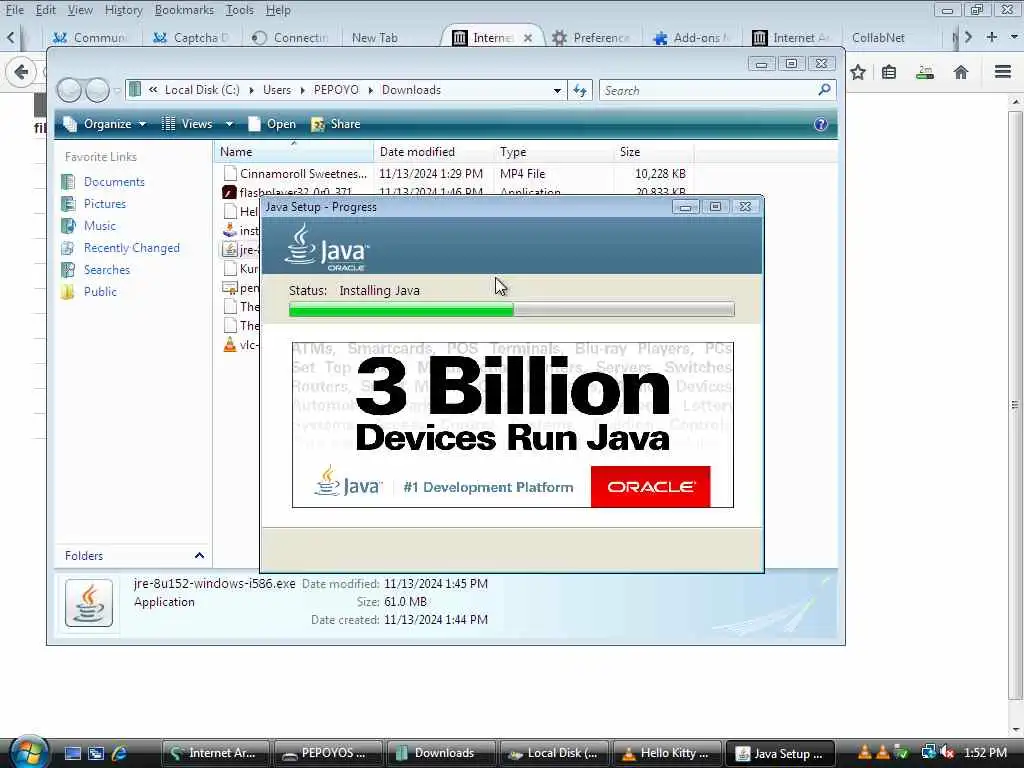This screenshot has width=1024, height=768.
Task: Expand the Folders pane chevron
Action: [x=199, y=556]
